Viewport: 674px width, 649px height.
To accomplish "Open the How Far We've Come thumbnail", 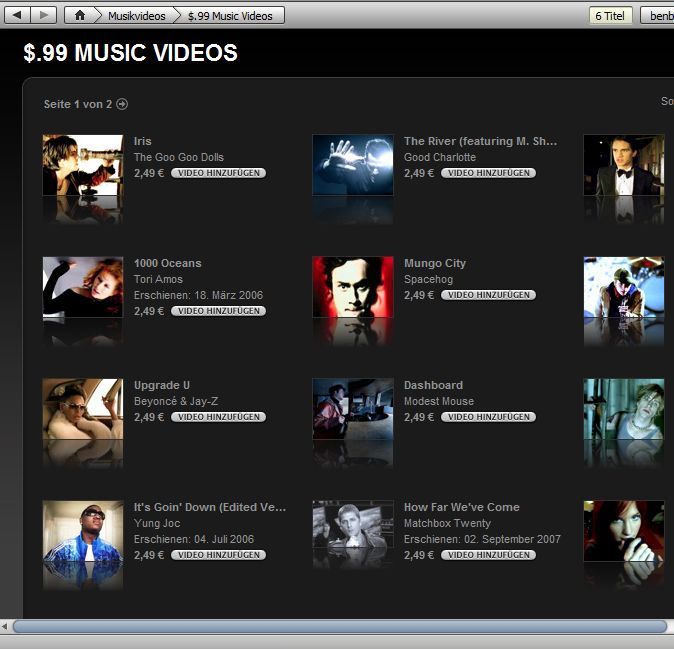I will 353,524.
